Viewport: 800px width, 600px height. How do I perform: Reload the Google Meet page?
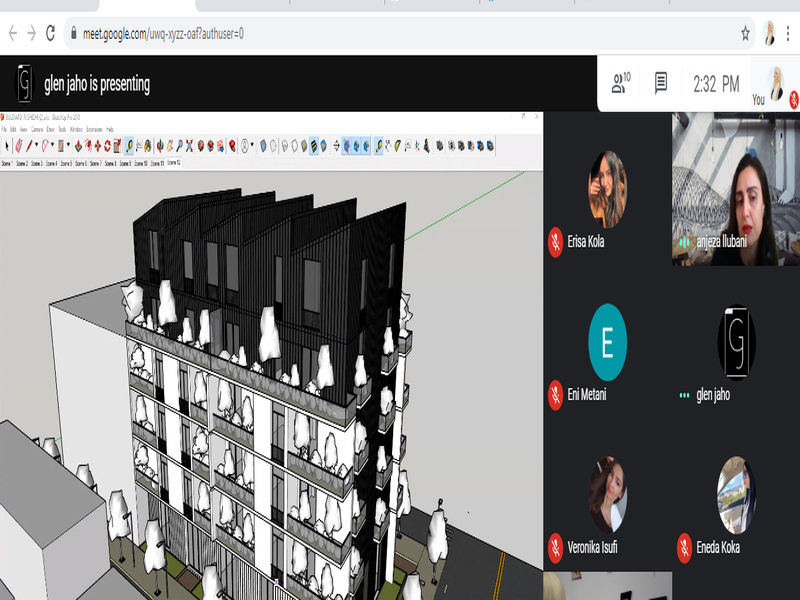point(53,33)
